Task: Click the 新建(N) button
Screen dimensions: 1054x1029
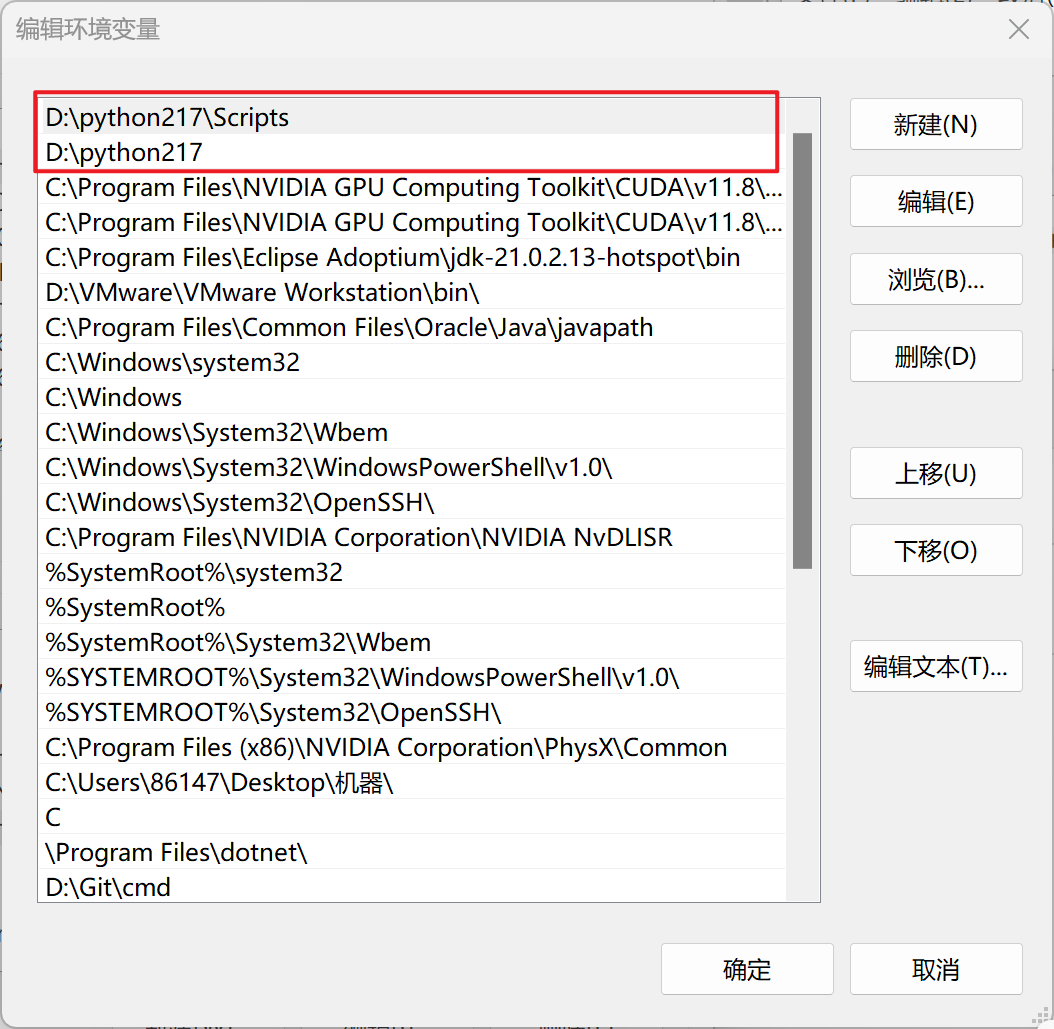Action: click(935, 125)
